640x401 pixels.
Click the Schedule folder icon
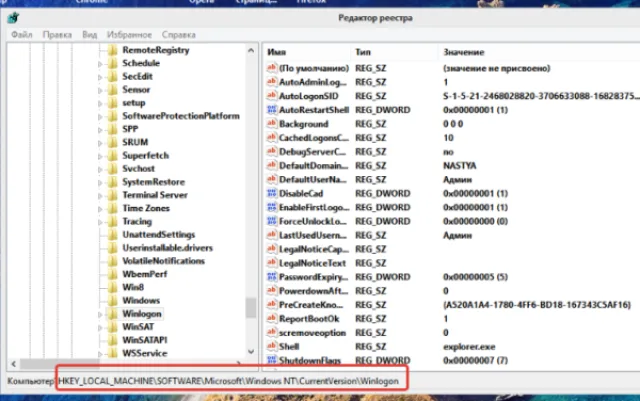[x=113, y=63]
